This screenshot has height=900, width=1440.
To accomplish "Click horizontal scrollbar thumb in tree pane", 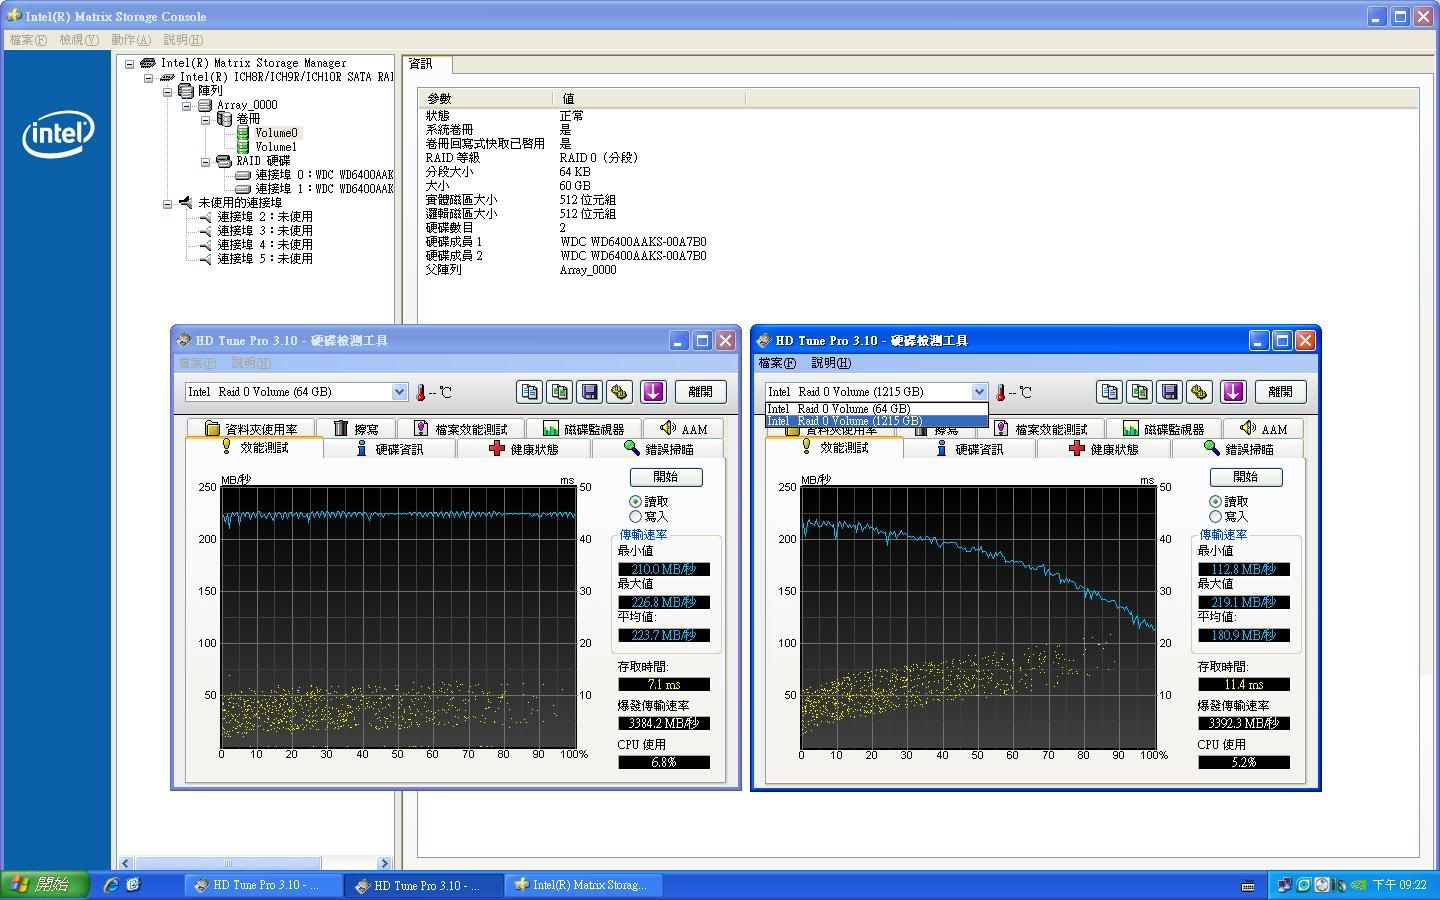I will point(227,863).
